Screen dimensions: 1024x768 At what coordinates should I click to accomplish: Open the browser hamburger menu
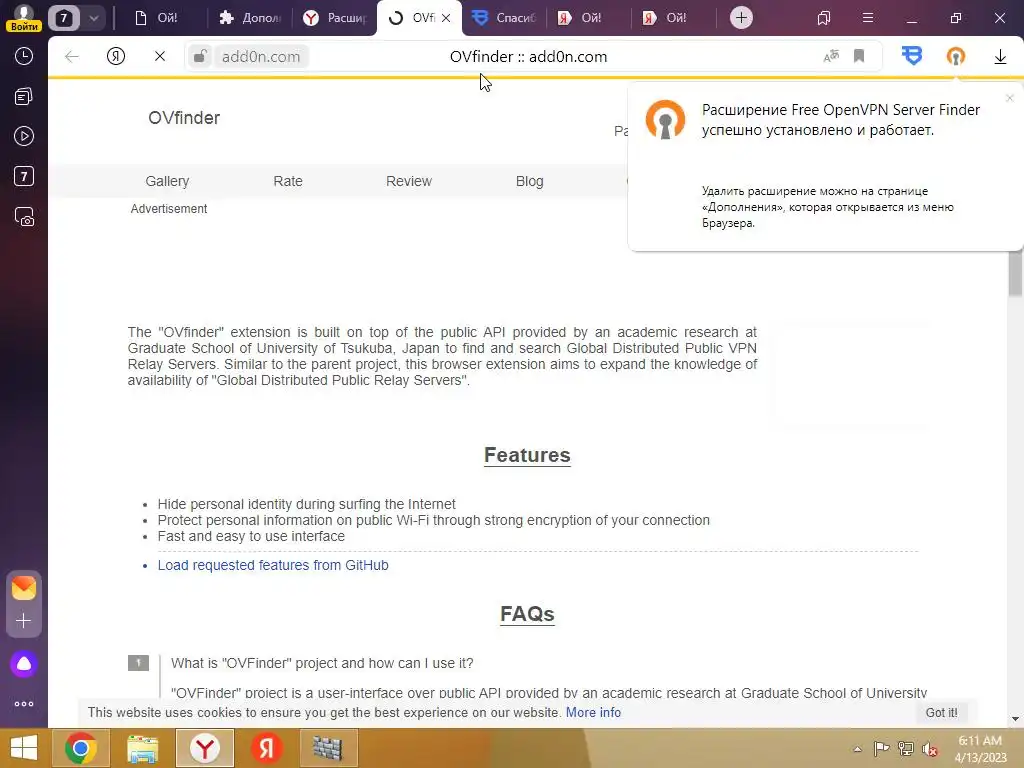click(x=868, y=18)
